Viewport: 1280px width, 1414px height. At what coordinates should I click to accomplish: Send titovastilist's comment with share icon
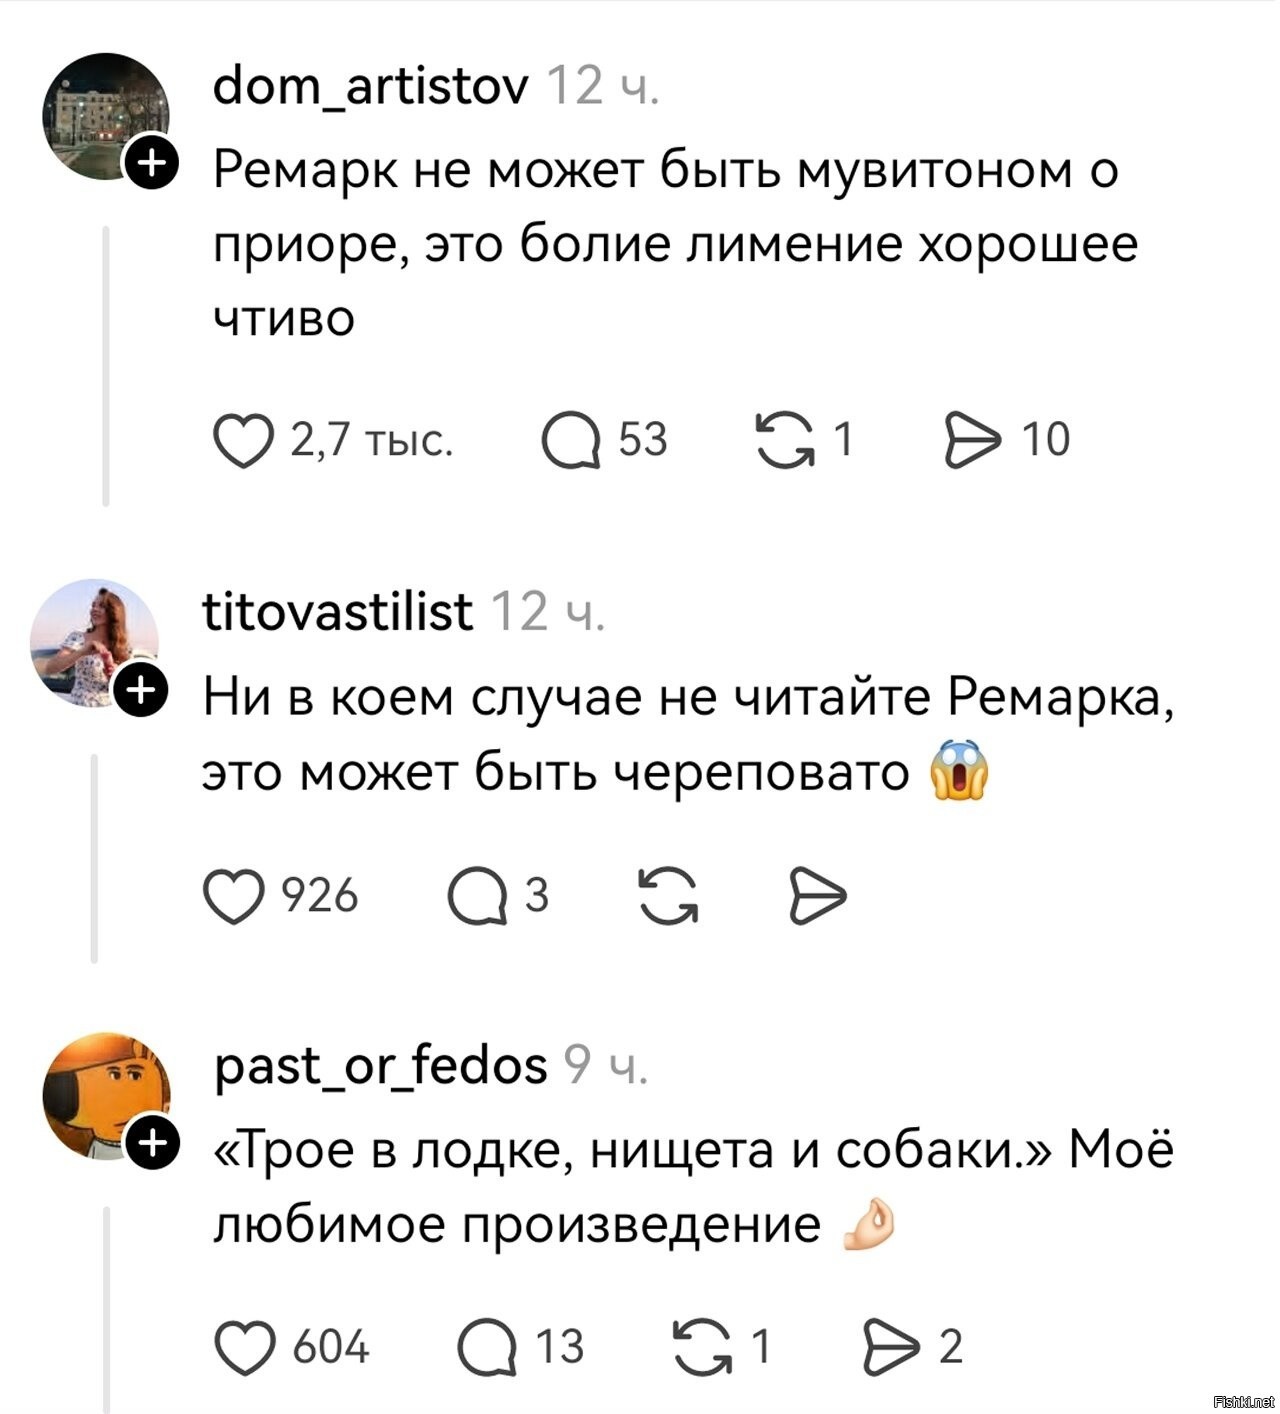[818, 896]
